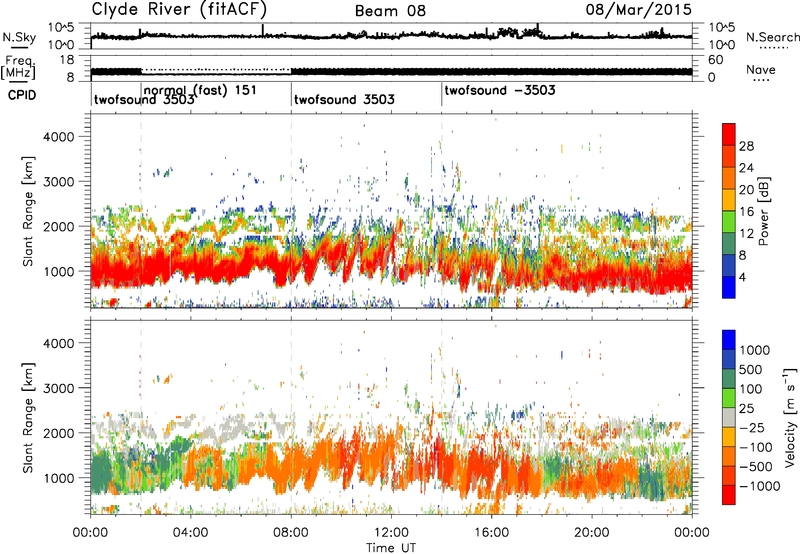Click the 'twofsound 3503' label at 08:00
The width and height of the screenshot is (800, 554).
point(344,99)
